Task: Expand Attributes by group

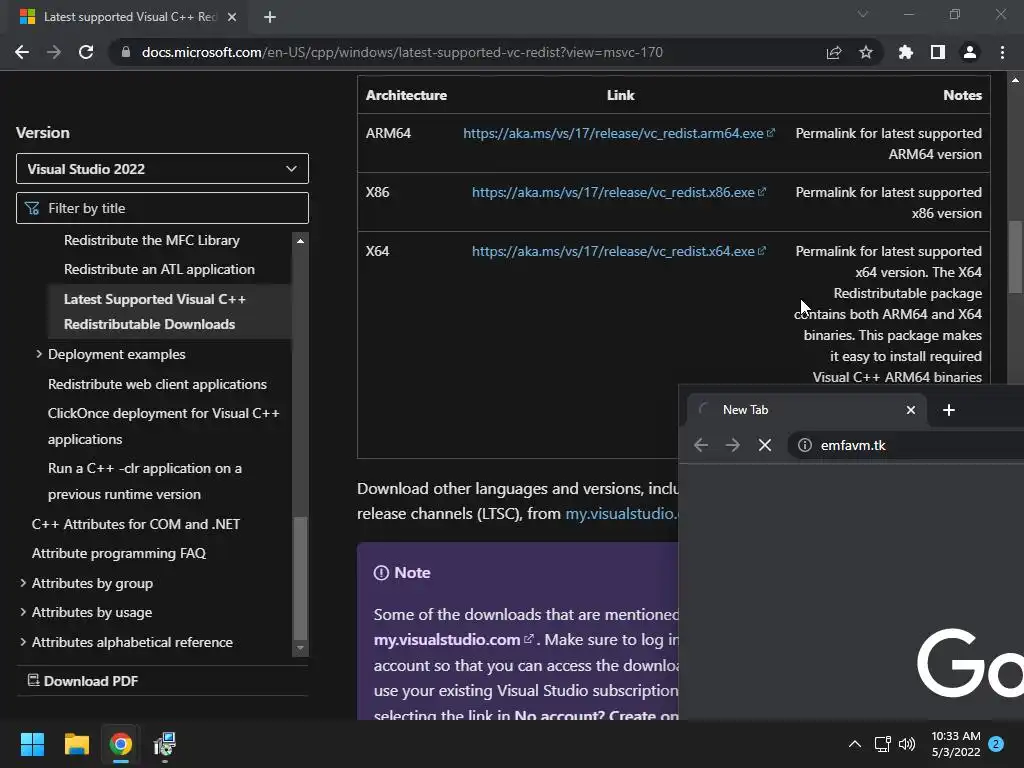Action: 23,583
